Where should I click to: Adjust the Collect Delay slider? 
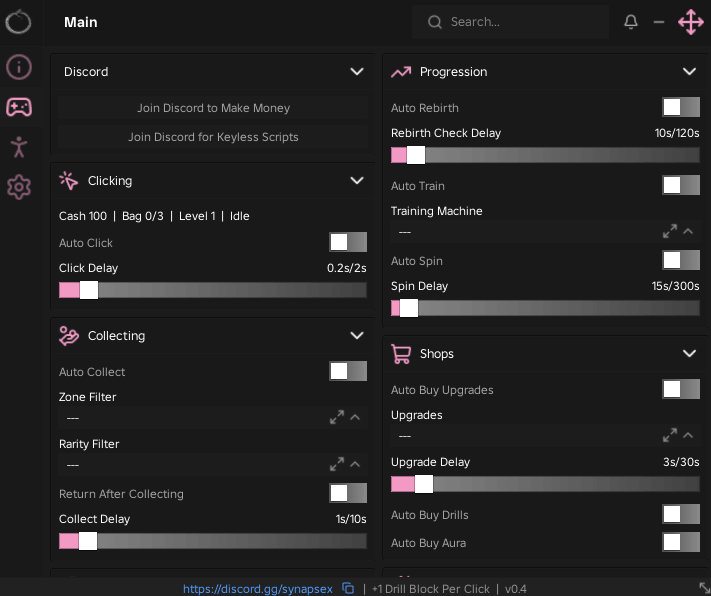tap(213, 541)
